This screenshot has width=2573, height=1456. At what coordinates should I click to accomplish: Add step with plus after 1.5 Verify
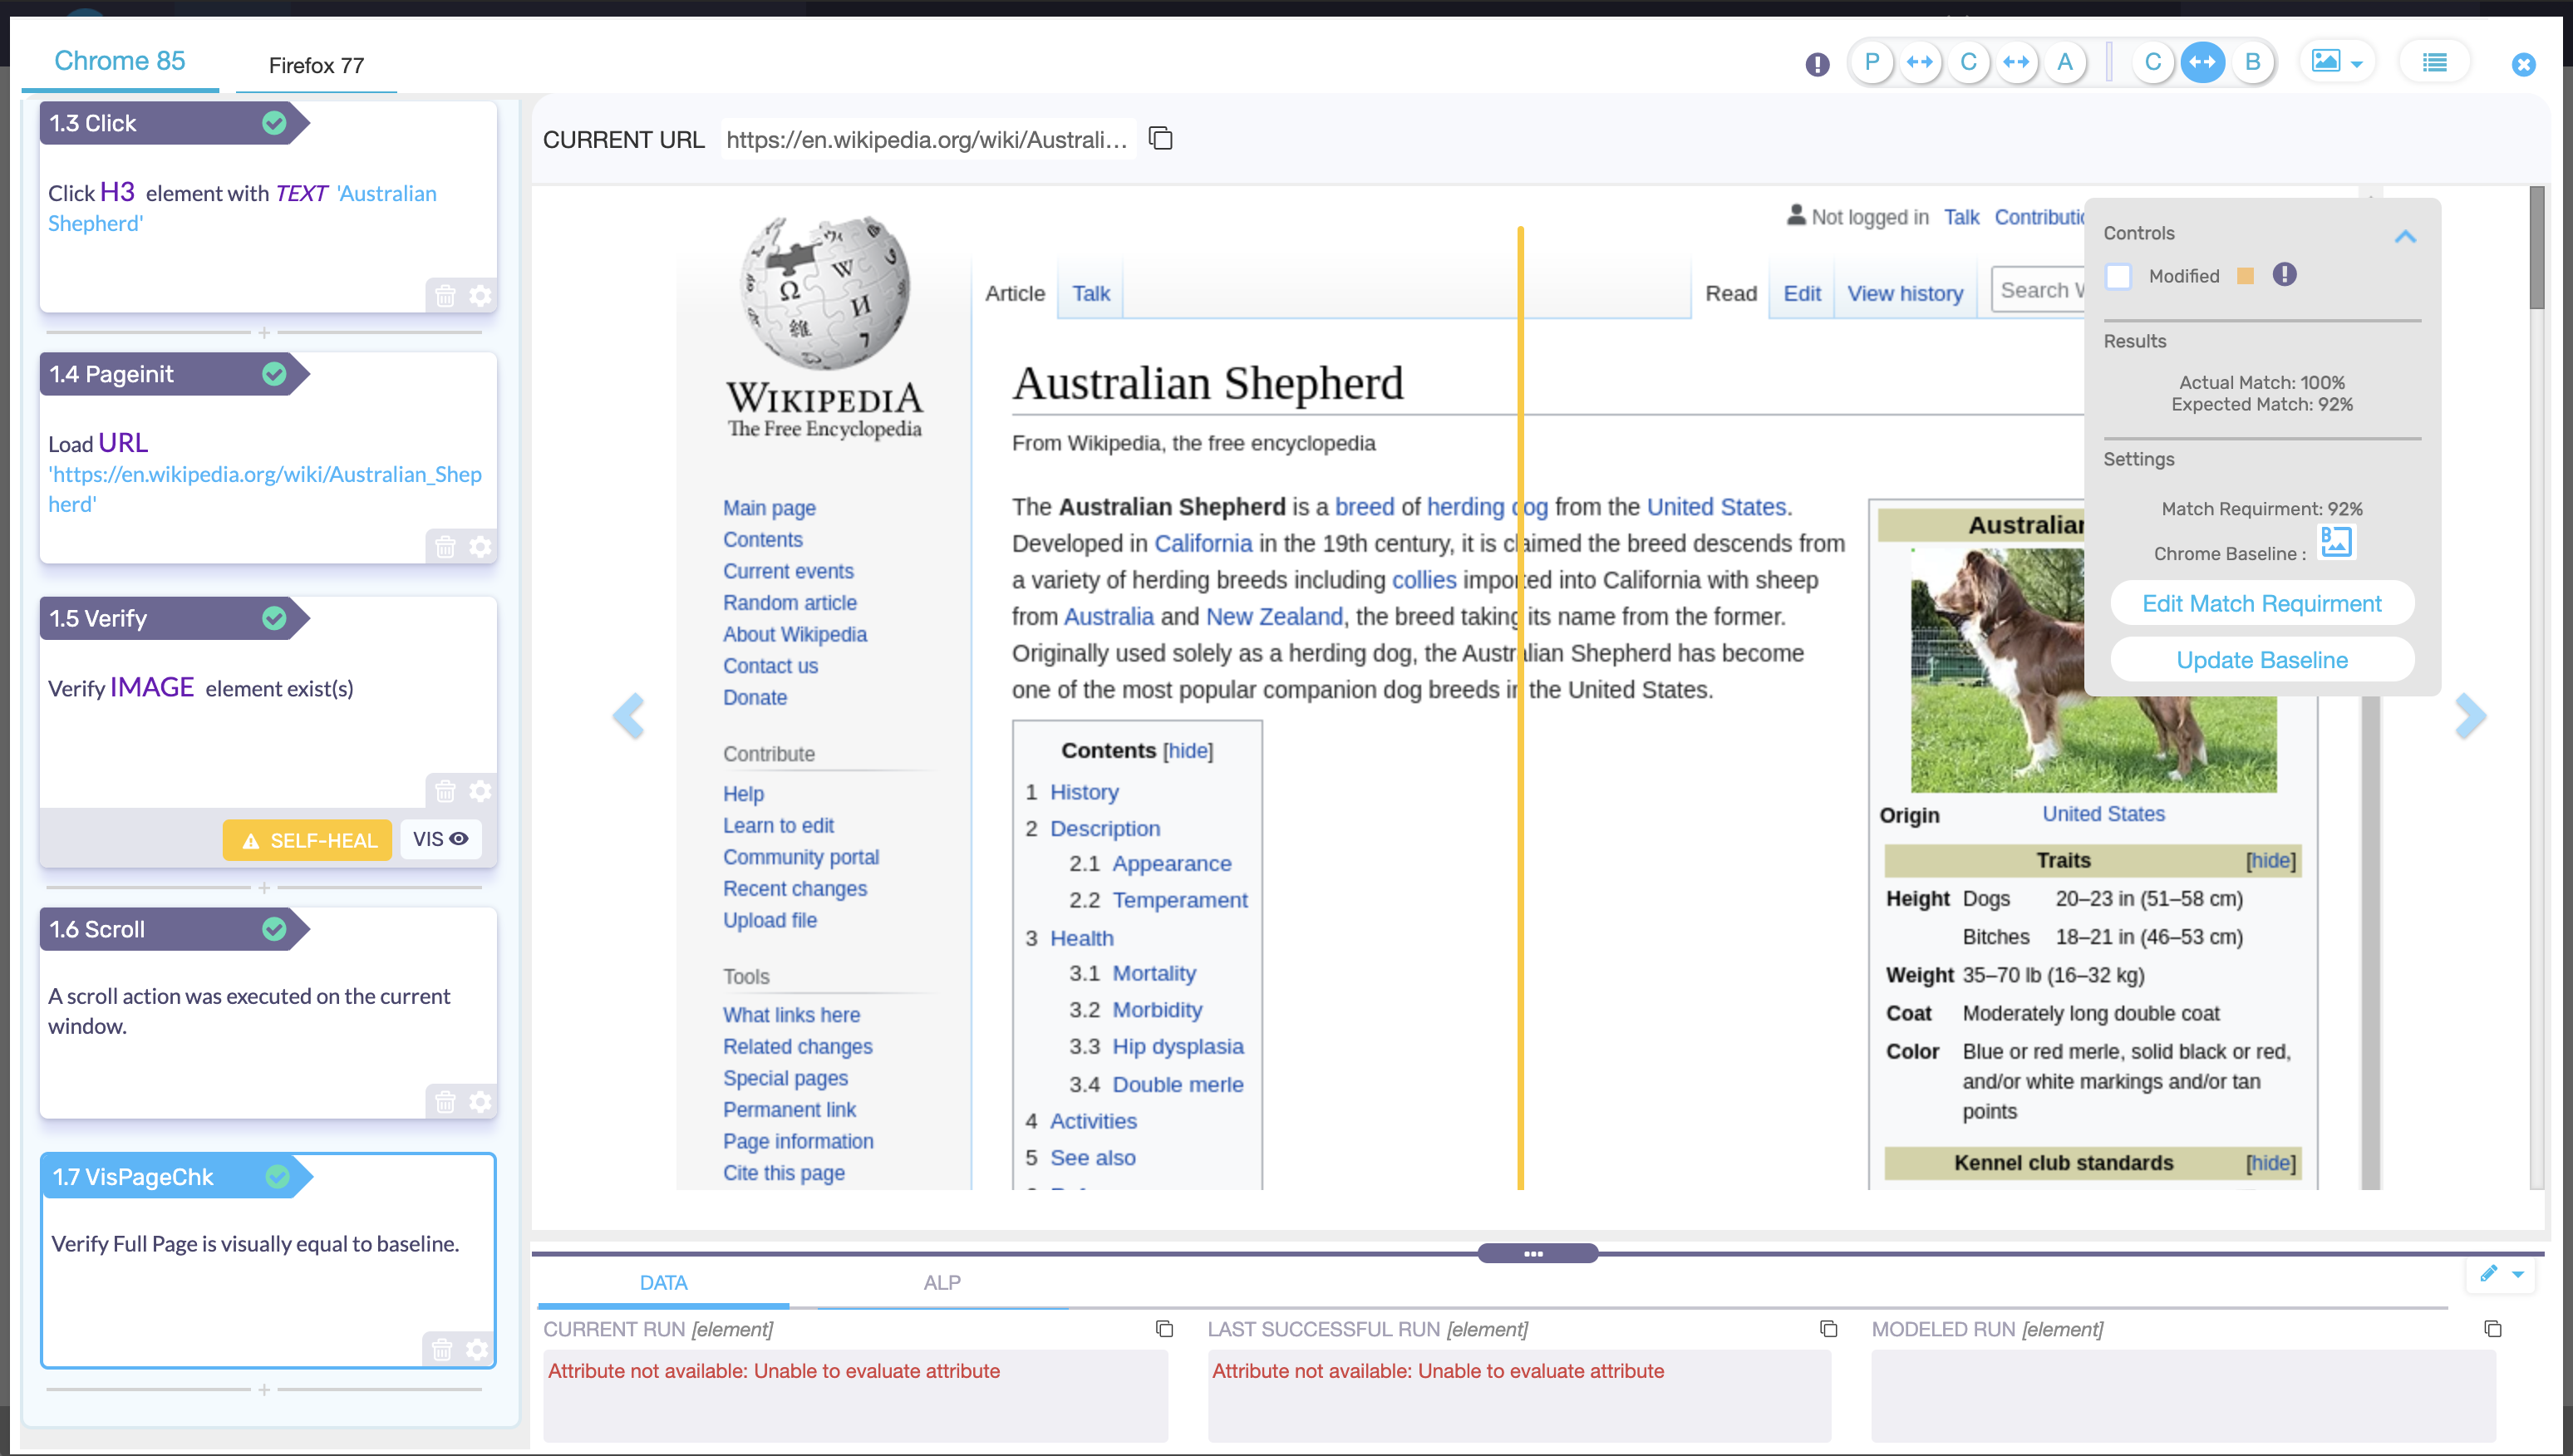[x=264, y=888]
